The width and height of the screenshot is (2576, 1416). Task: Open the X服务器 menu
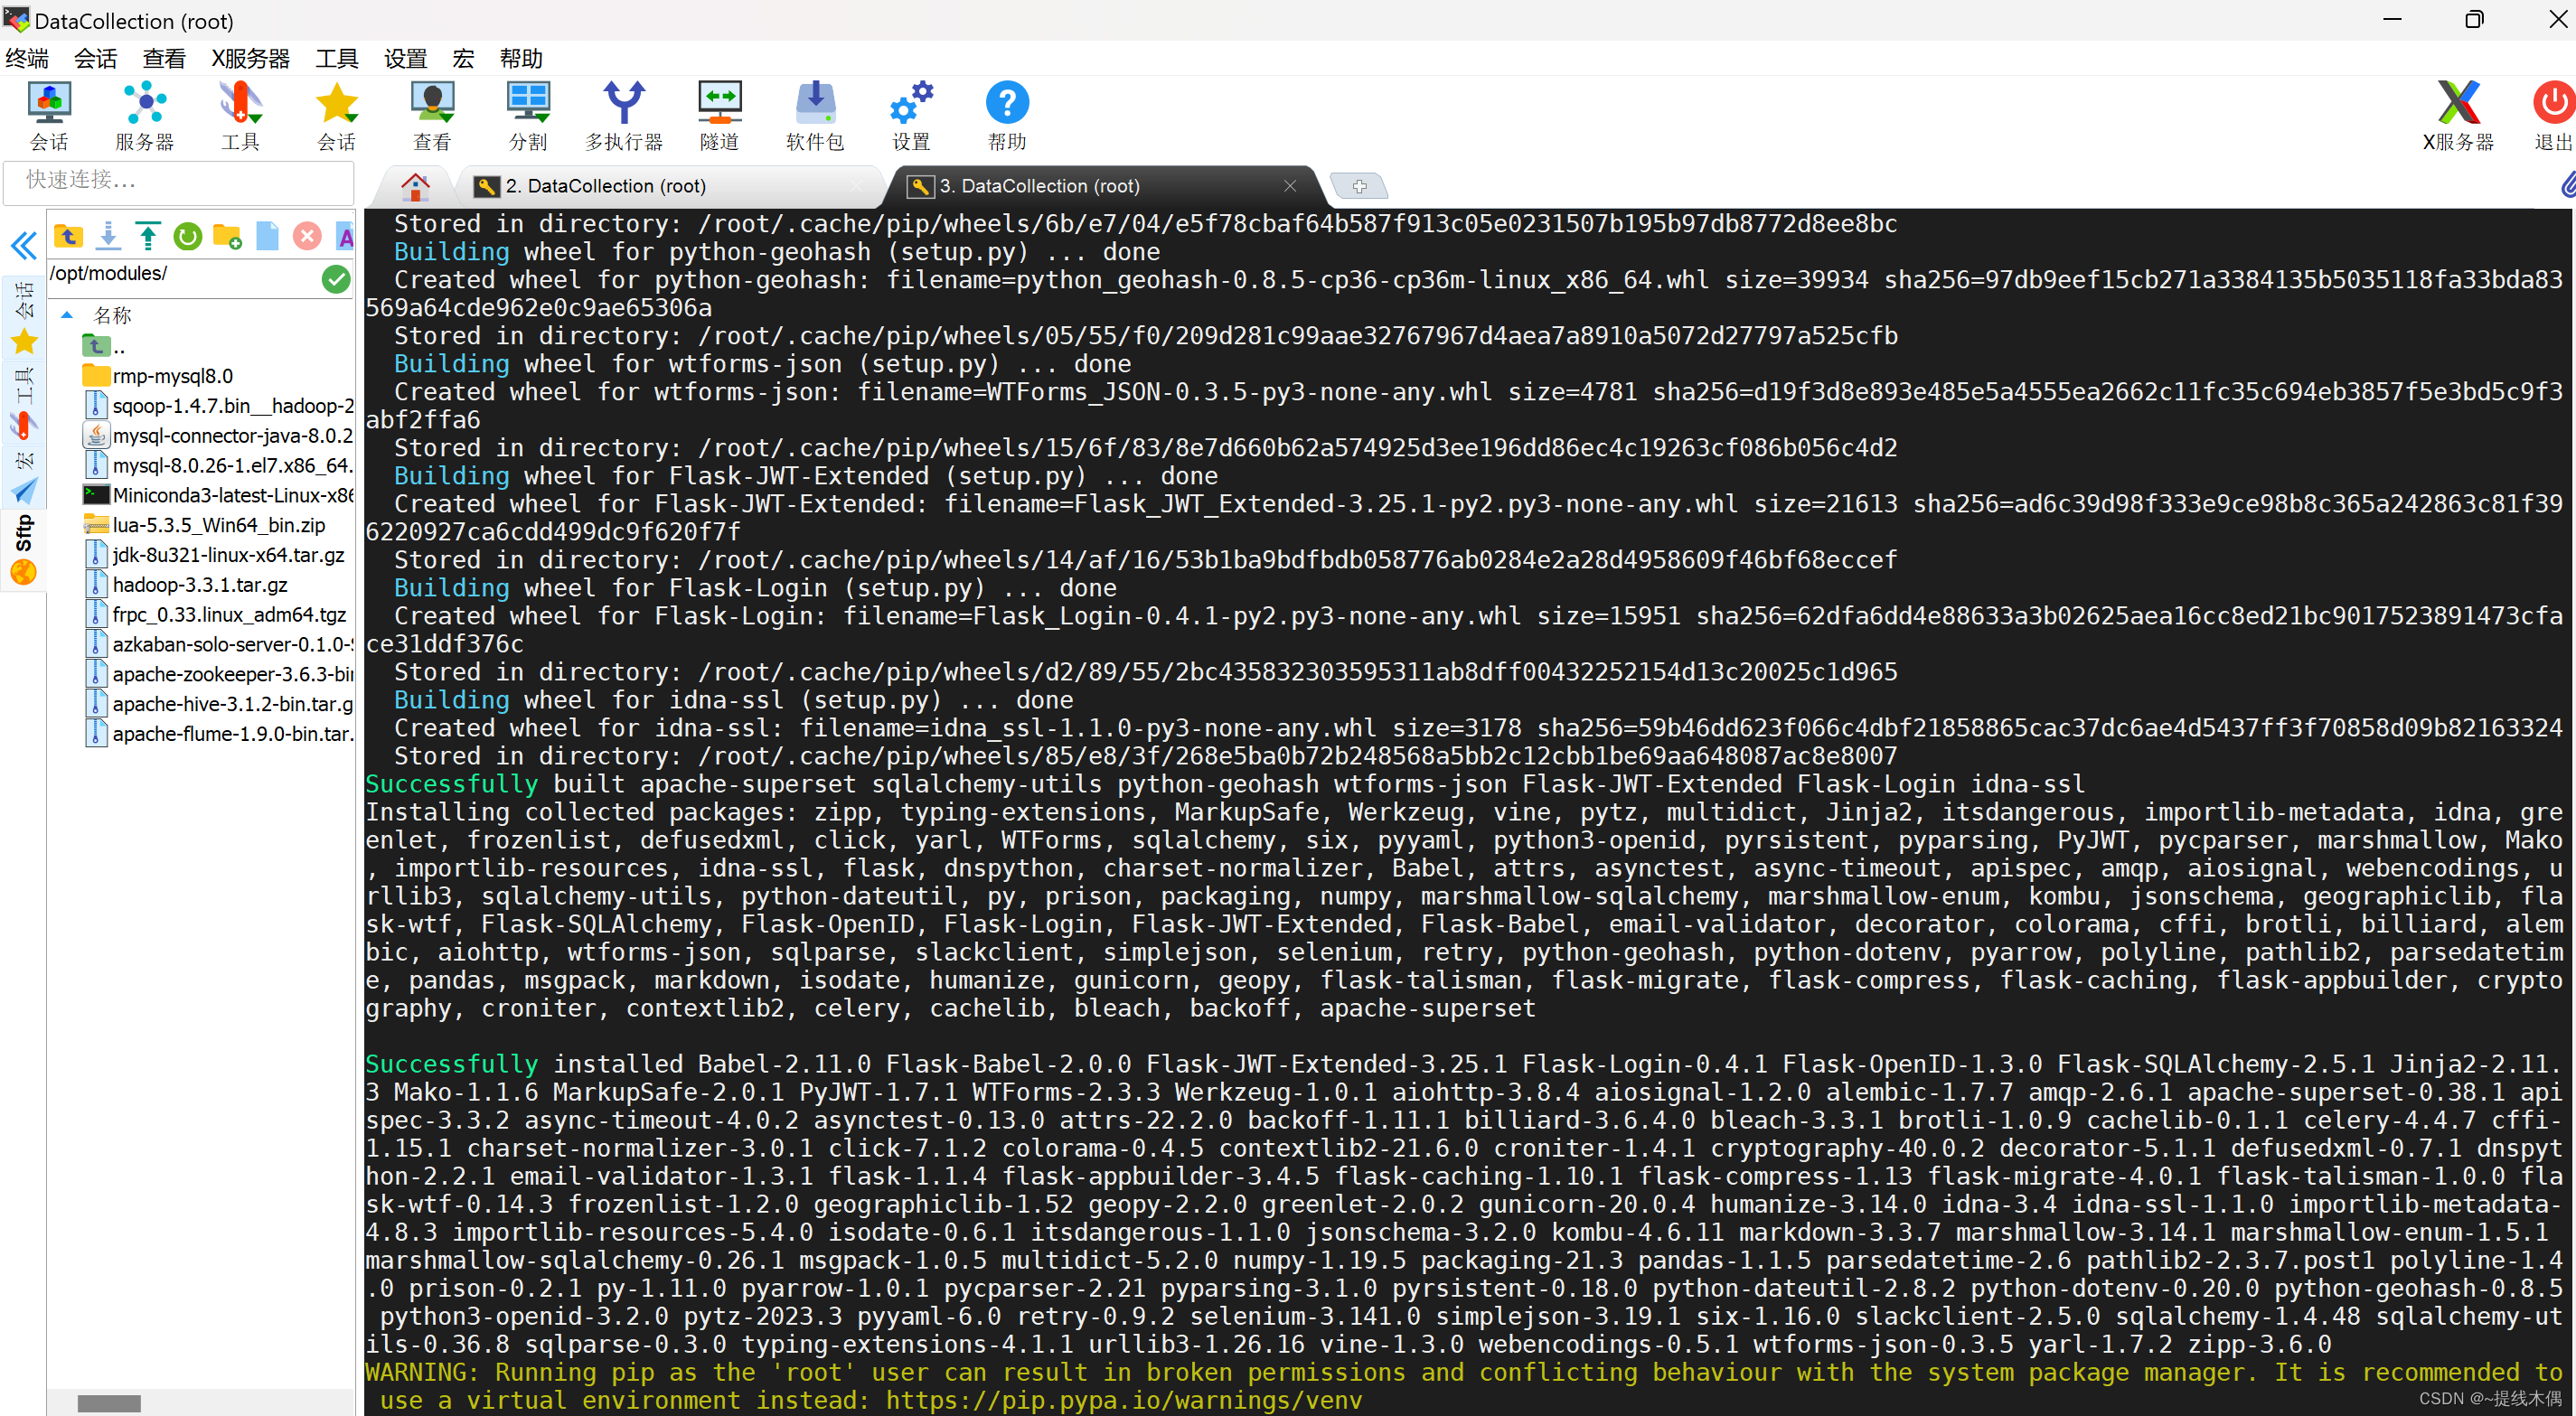[x=250, y=59]
